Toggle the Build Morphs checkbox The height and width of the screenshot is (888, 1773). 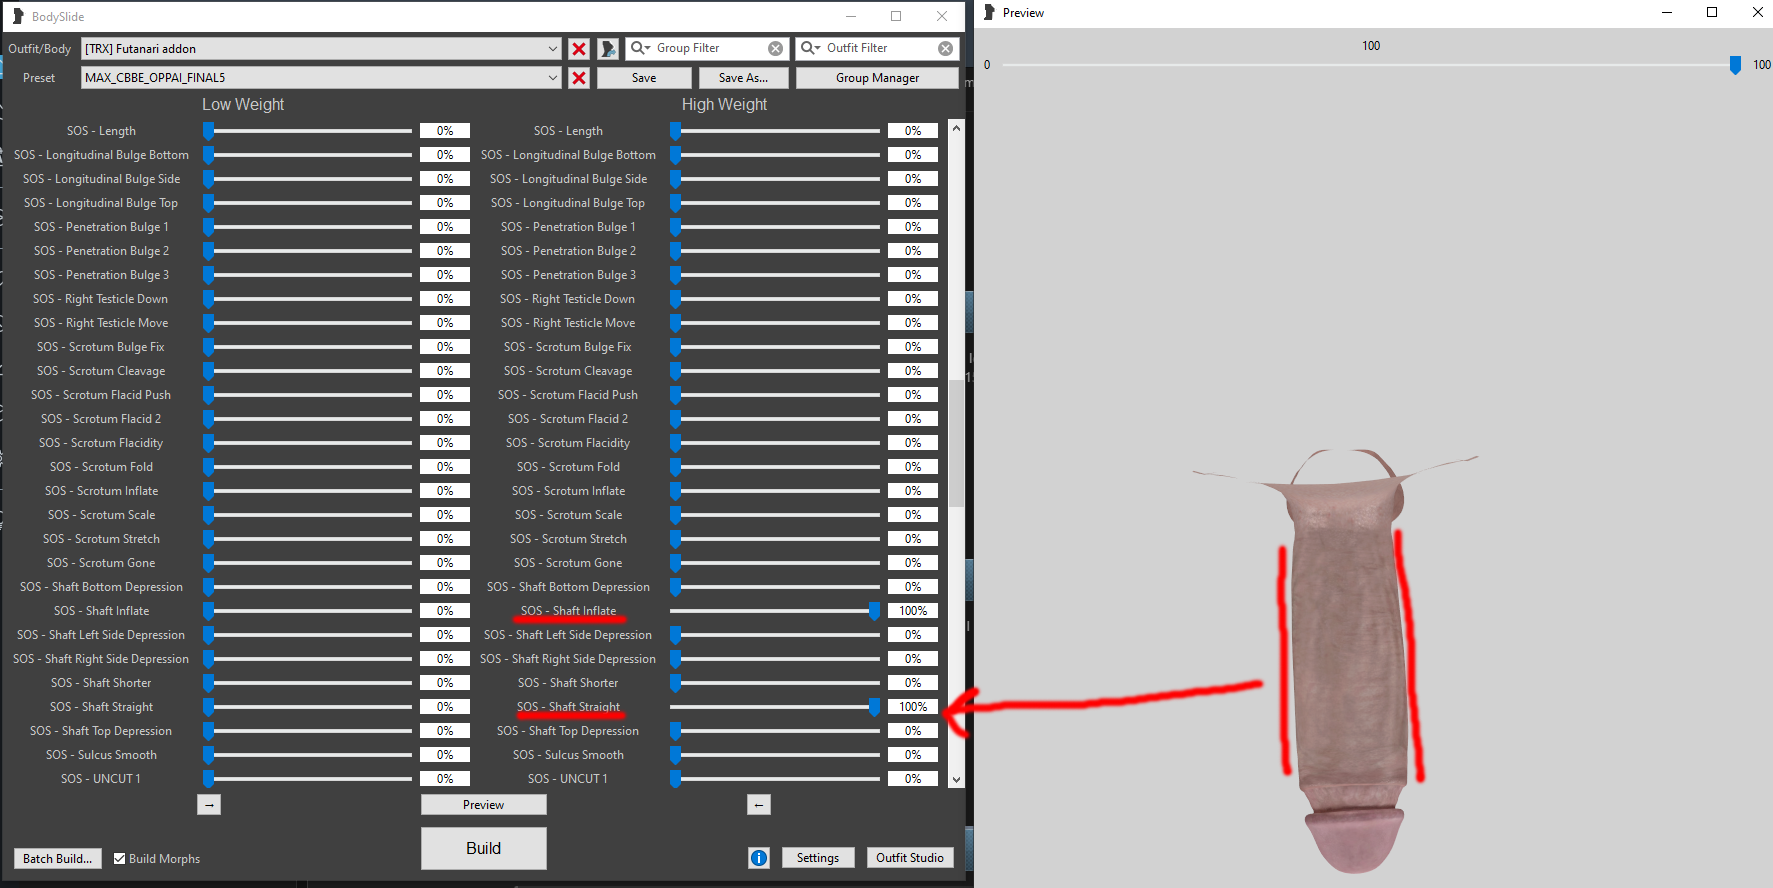(119, 858)
